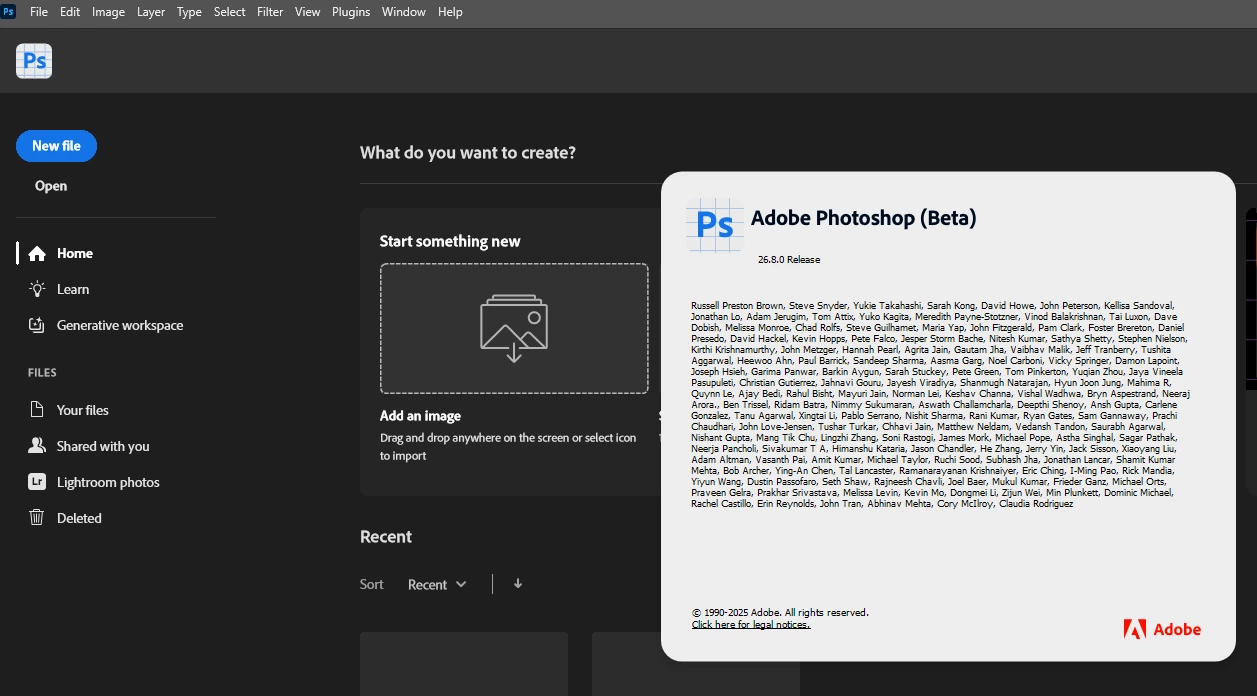Click the Adobe logo in the About dialog
The width and height of the screenshot is (1257, 696).
point(1162,629)
